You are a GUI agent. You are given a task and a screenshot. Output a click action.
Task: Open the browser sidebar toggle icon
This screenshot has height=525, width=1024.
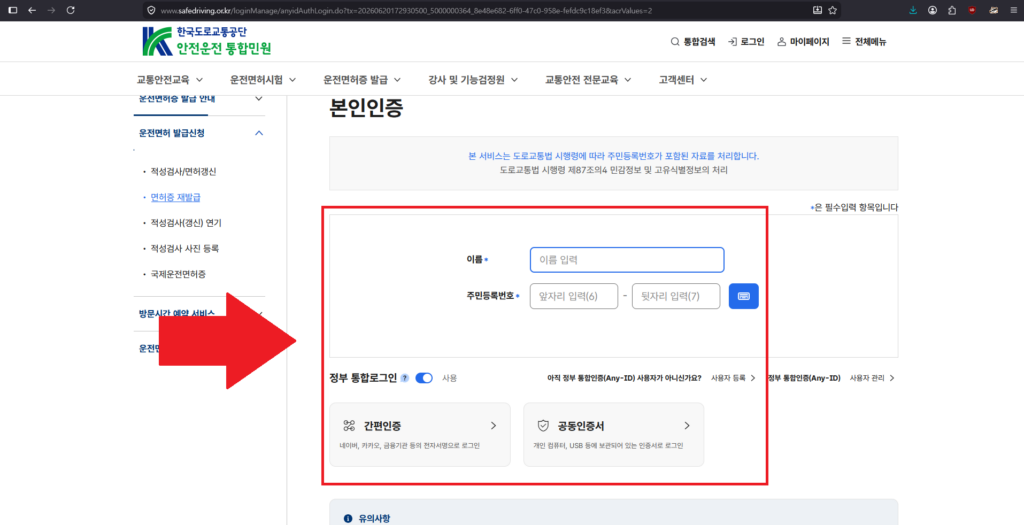(x=13, y=10)
